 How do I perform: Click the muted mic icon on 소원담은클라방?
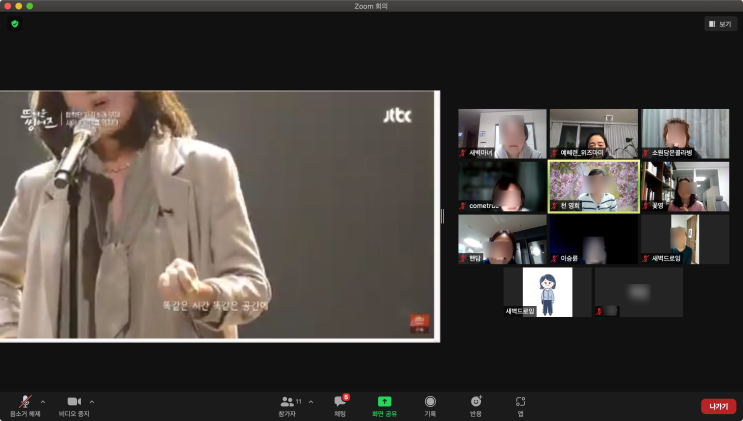(646, 153)
